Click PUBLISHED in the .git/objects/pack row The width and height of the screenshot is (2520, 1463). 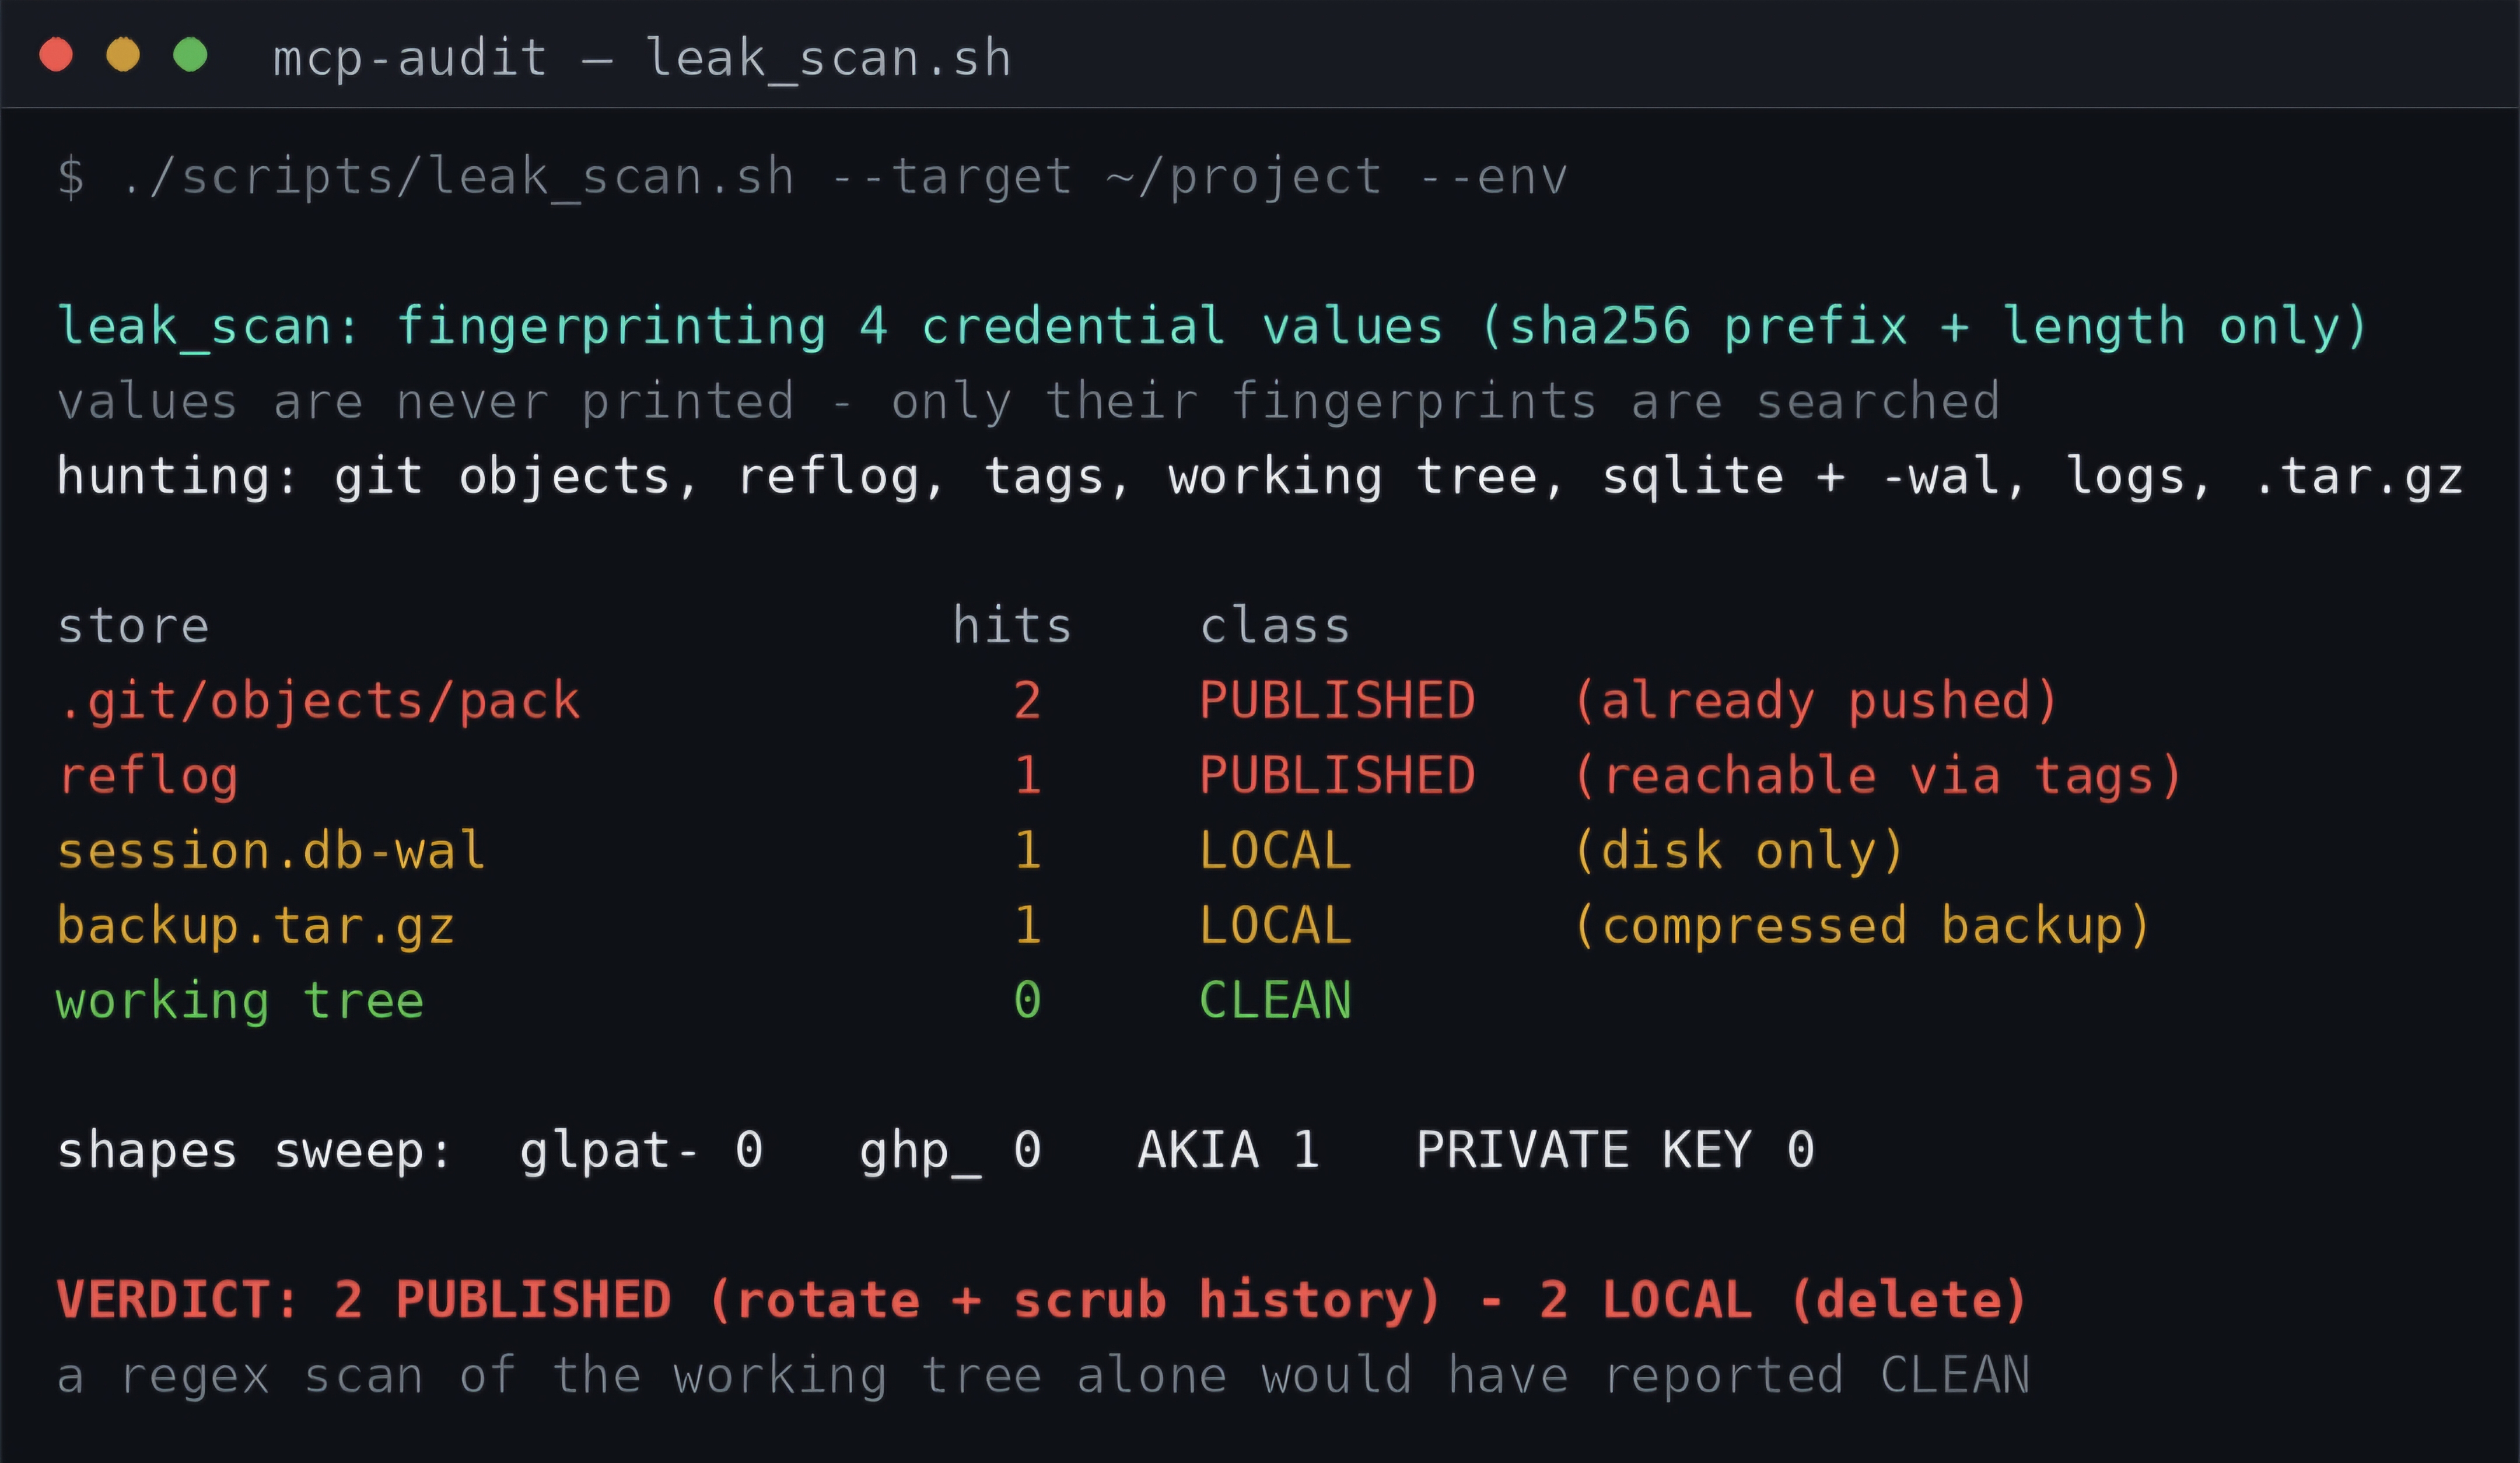coord(1337,700)
